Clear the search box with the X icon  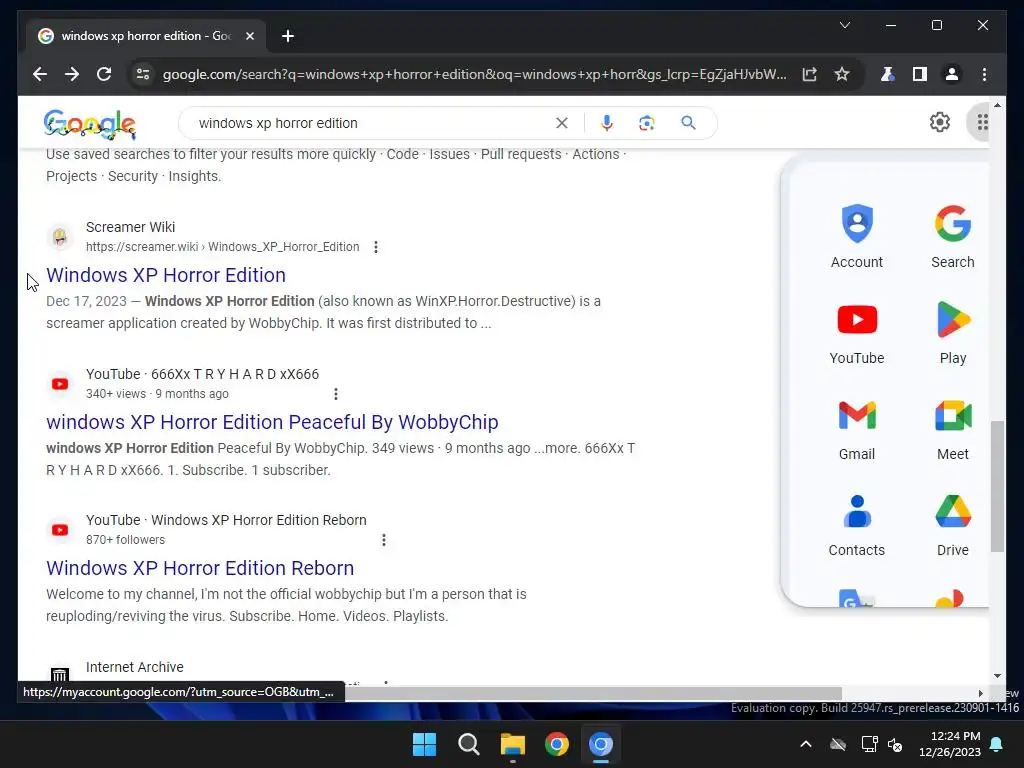point(562,123)
